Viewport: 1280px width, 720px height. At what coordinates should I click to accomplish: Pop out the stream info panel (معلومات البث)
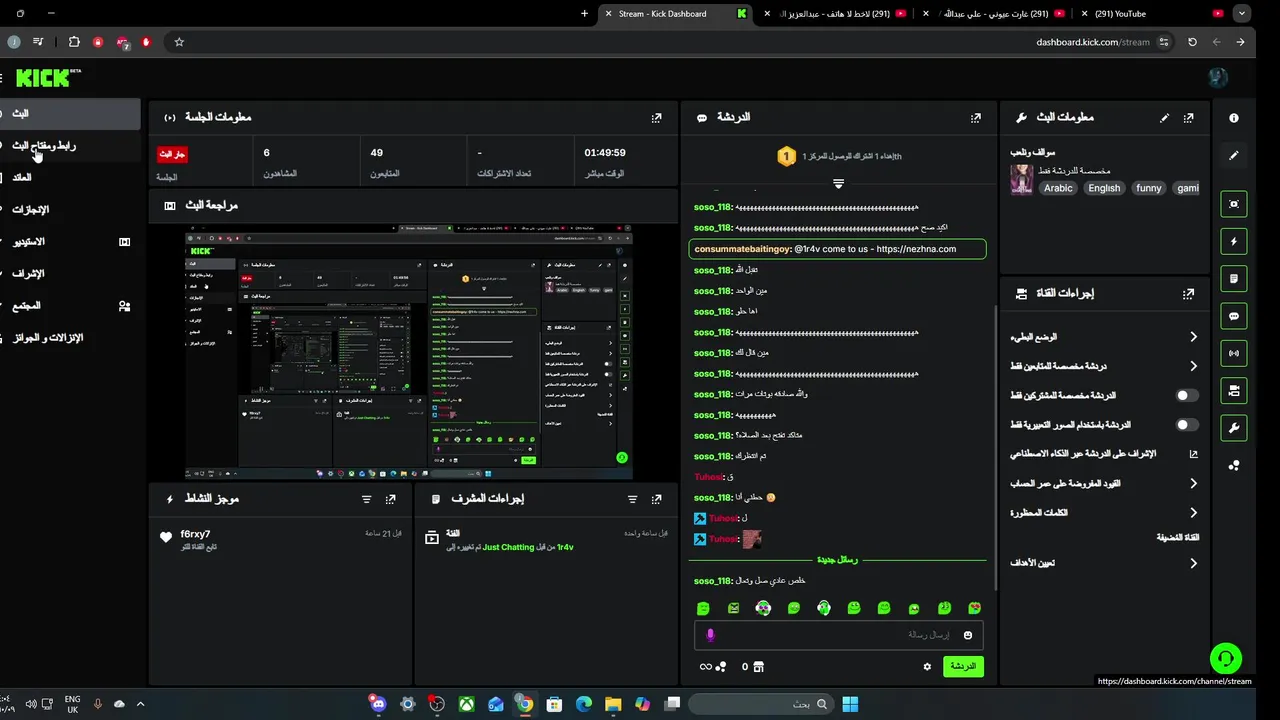point(1188,118)
